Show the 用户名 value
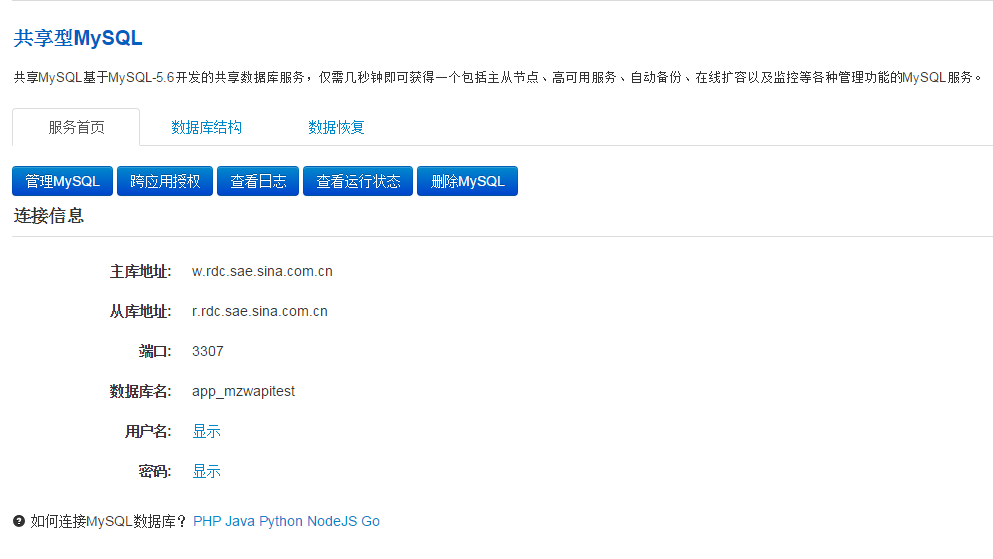Viewport: 993px width, 559px height. click(206, 432)
